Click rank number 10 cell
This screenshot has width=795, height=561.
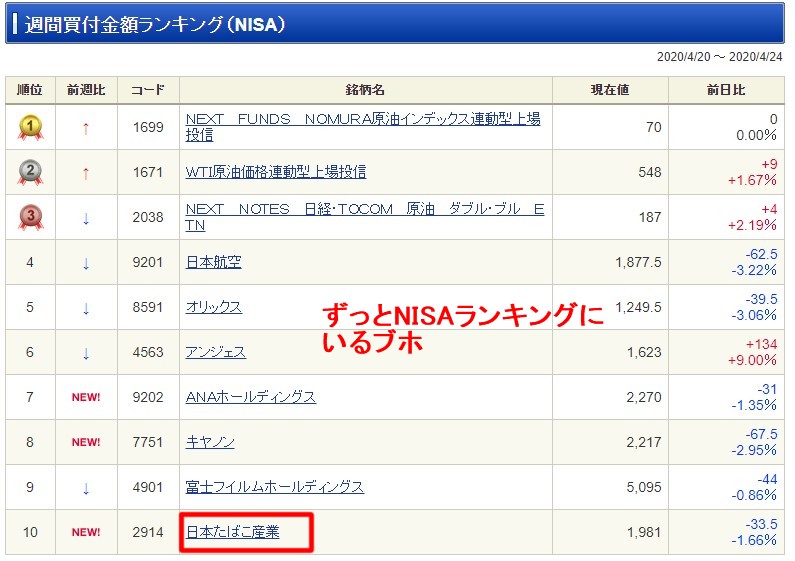(x=30, y=532)
